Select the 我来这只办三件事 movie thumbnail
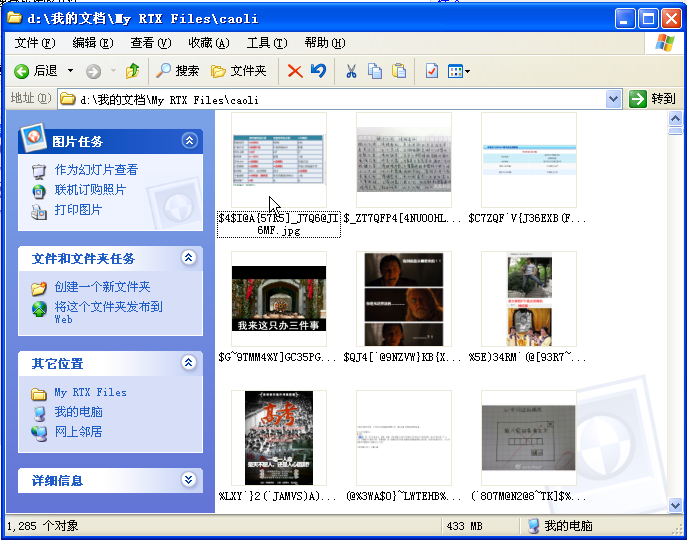 [x=279, y=298]
